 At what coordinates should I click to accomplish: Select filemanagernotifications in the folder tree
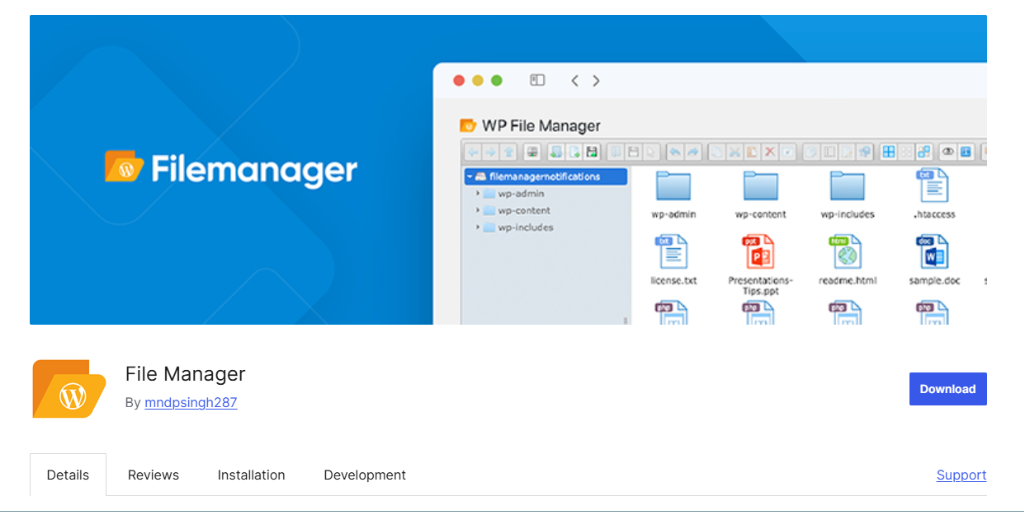(x=546, y=176)
